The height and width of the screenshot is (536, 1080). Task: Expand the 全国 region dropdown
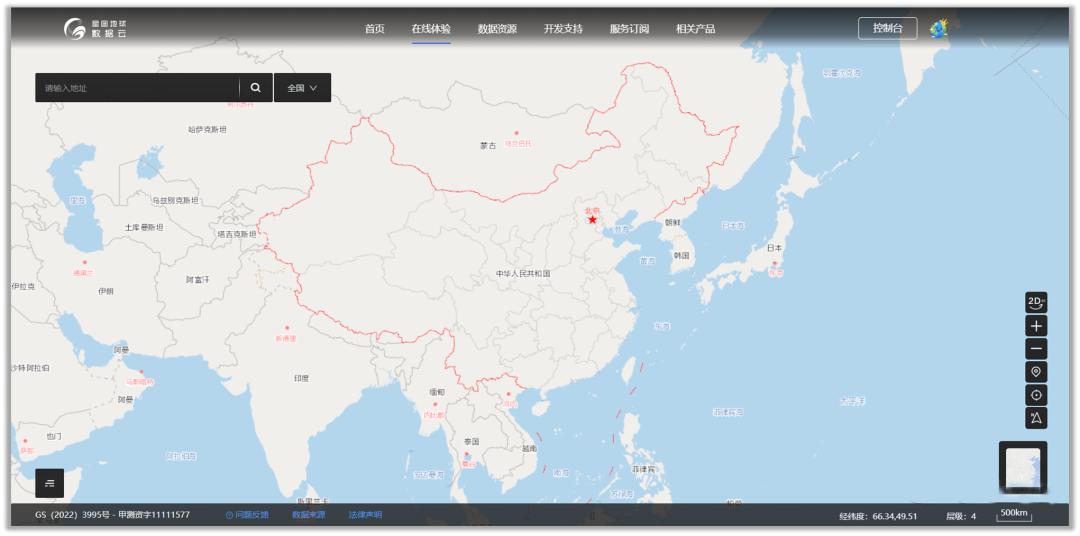click(x=302, y=88)
